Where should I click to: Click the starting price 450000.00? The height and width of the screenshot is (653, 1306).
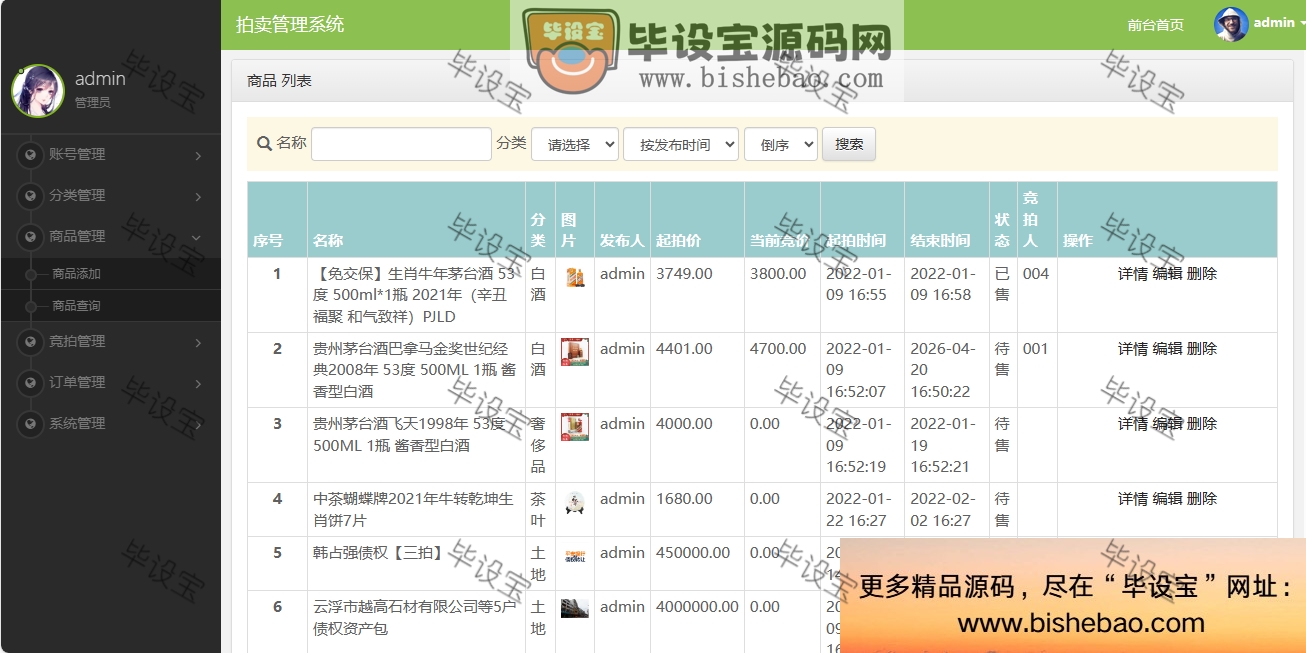(693, 553)
